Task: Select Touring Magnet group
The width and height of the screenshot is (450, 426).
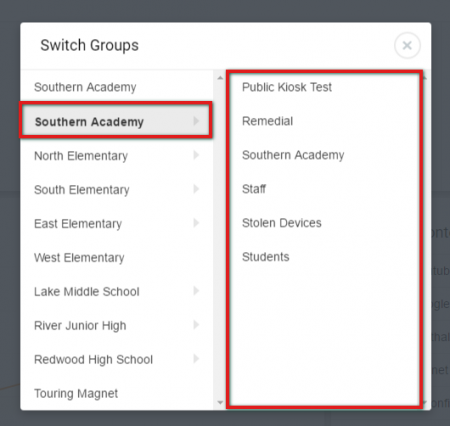Action: [117, 394]
